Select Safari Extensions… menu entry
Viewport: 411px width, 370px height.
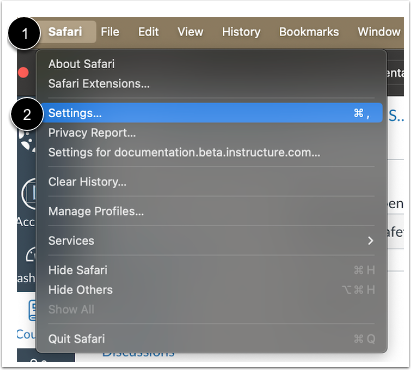(x=211, y=84)
